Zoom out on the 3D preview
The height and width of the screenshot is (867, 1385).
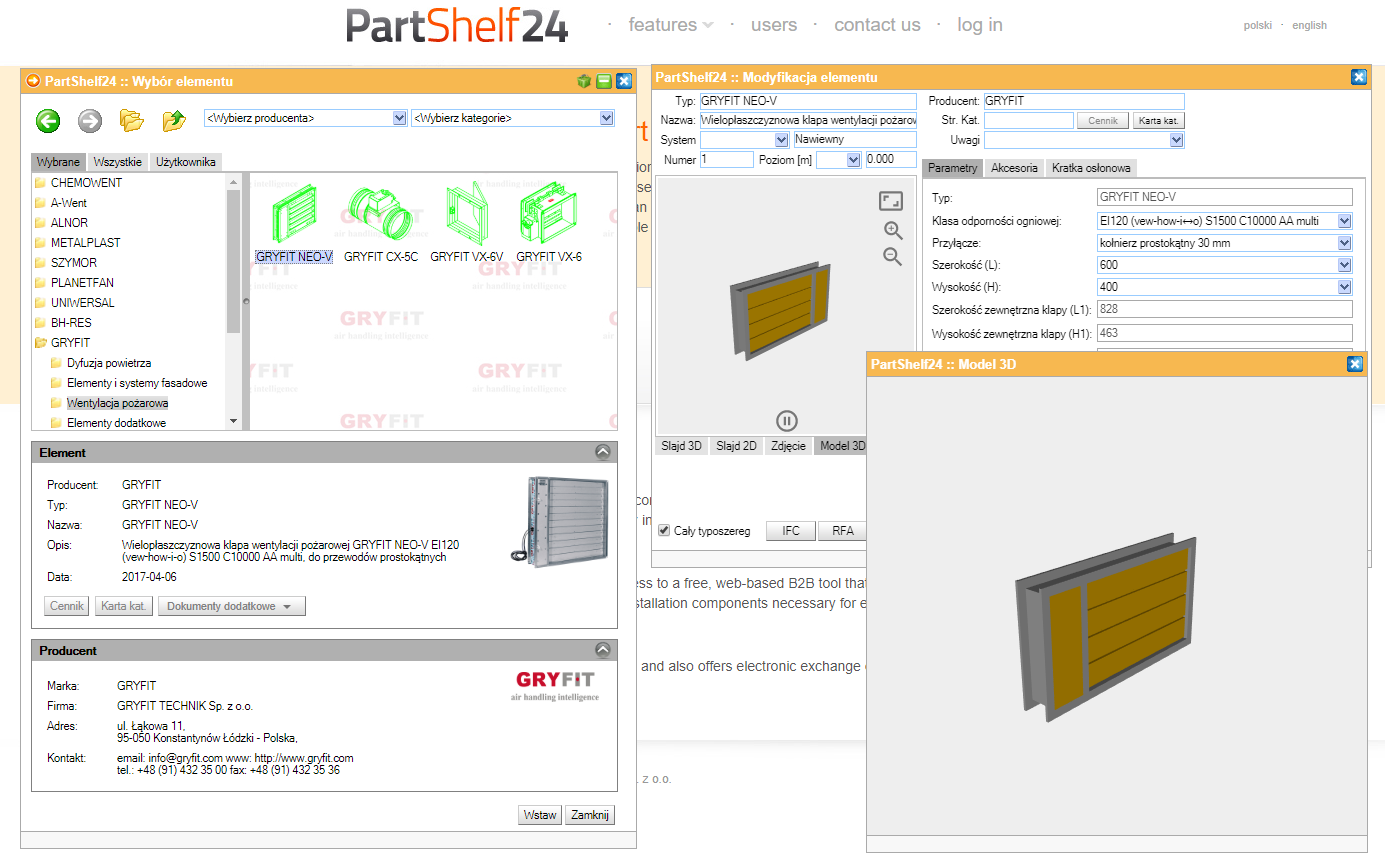(x=892, y=257)
